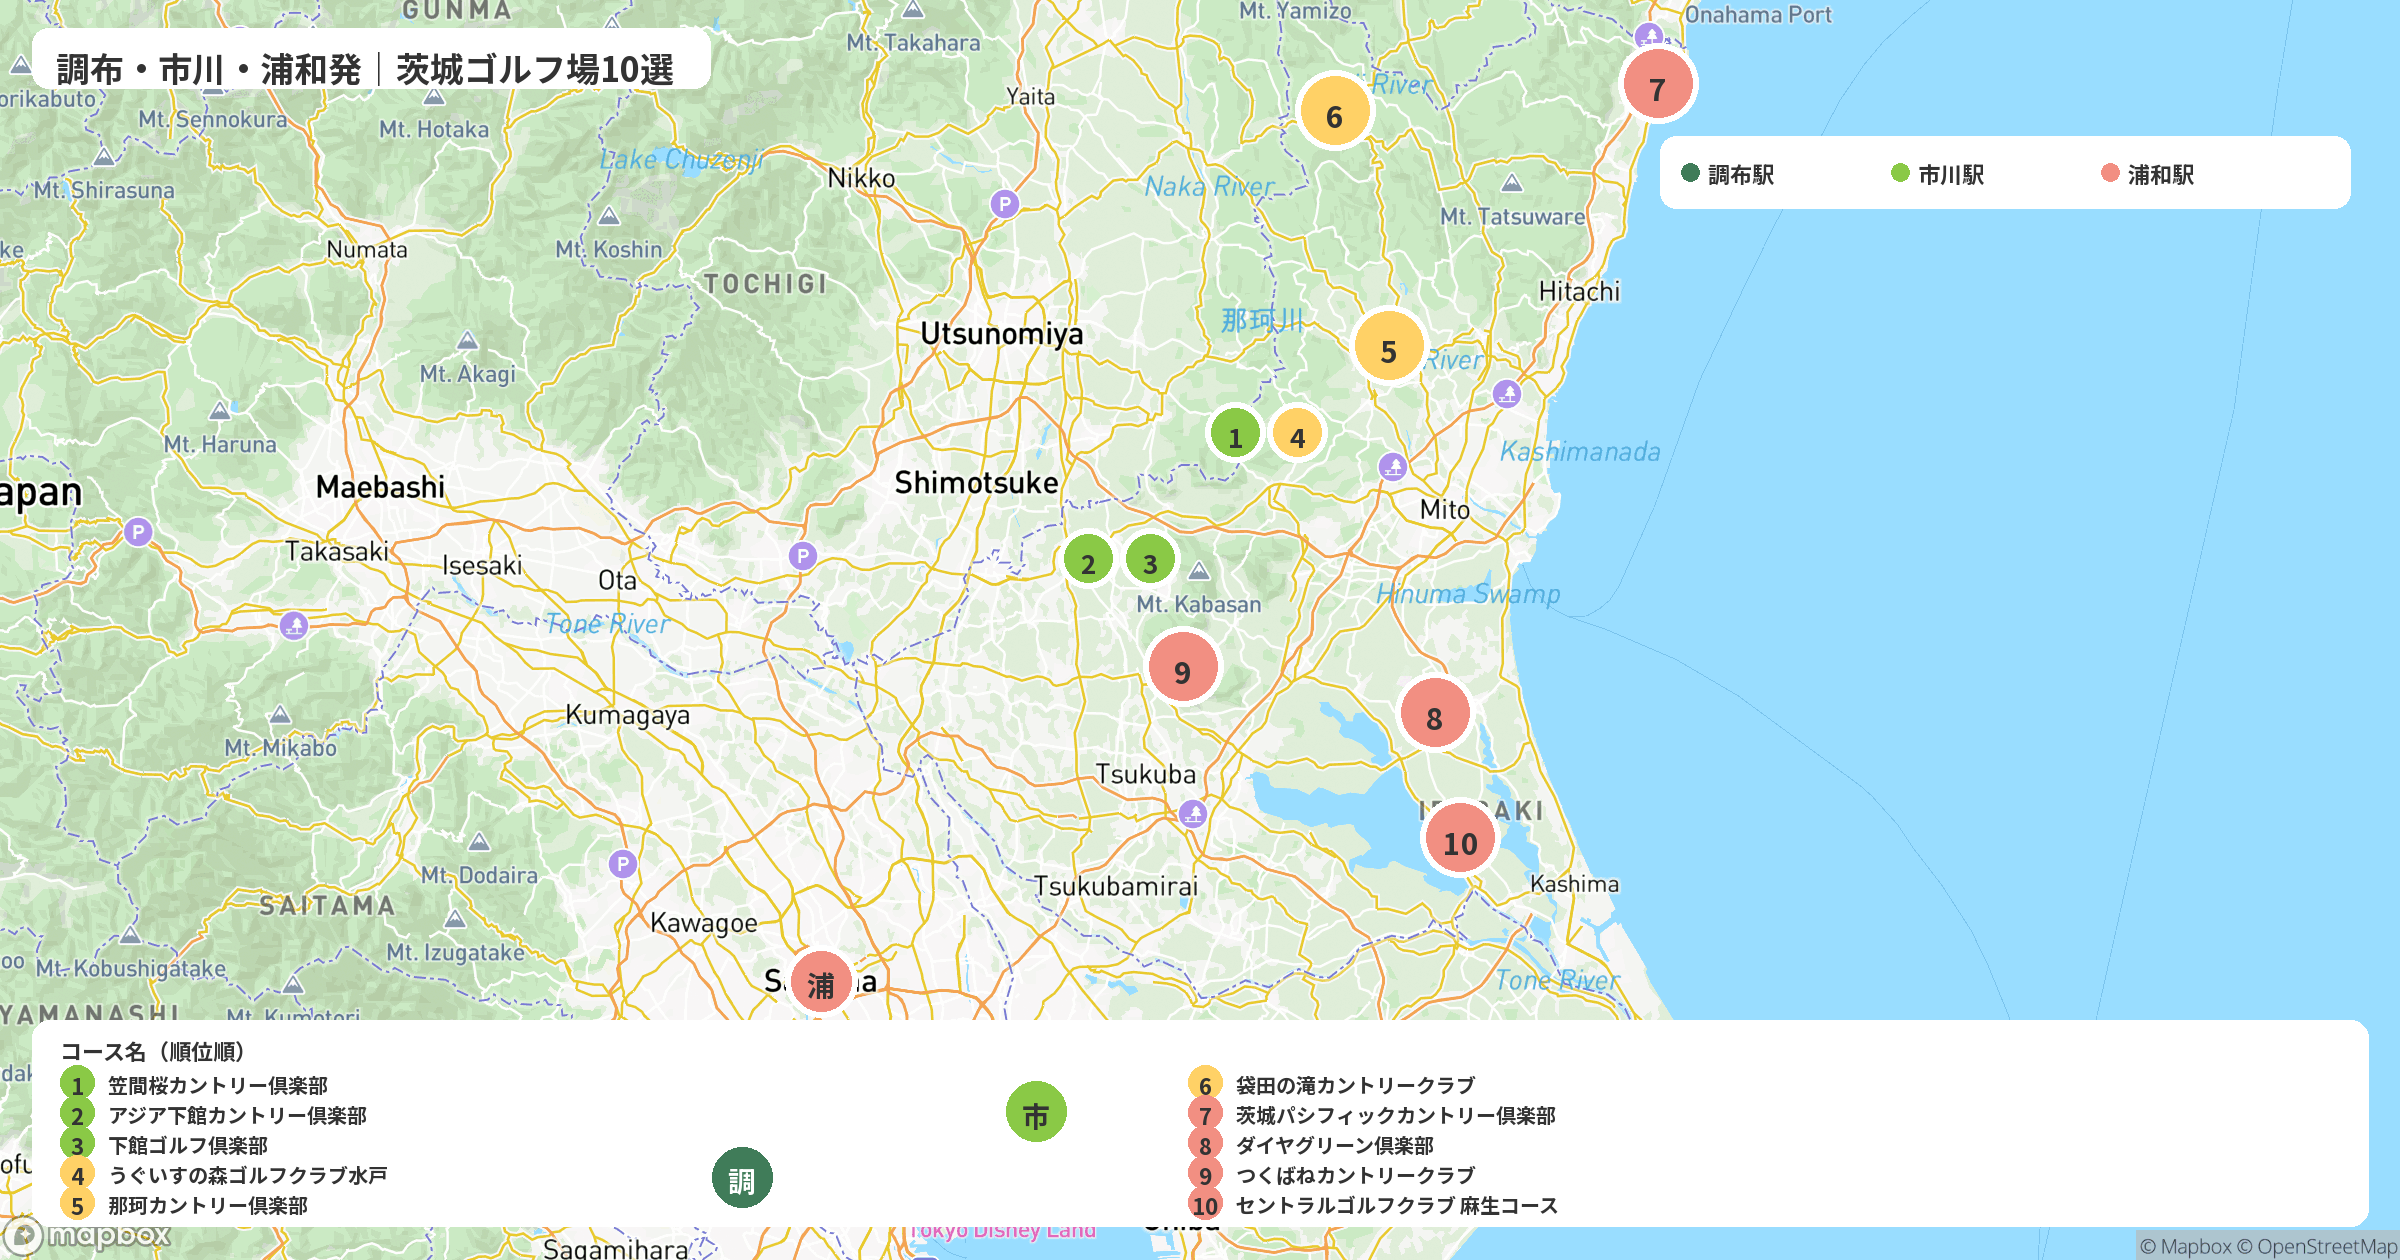
Task: Click the number 7 badge in course list
Action: 1205,1115
